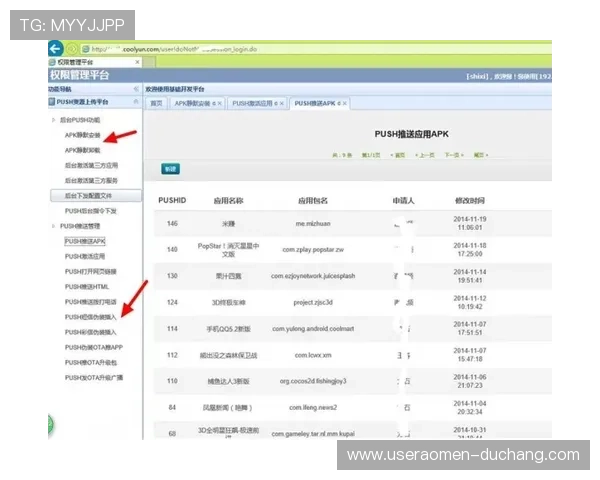600x480 pixels.
Task: Click the 2014-11-19 11:06:01 timestamp cell
Action: [470, 223]
